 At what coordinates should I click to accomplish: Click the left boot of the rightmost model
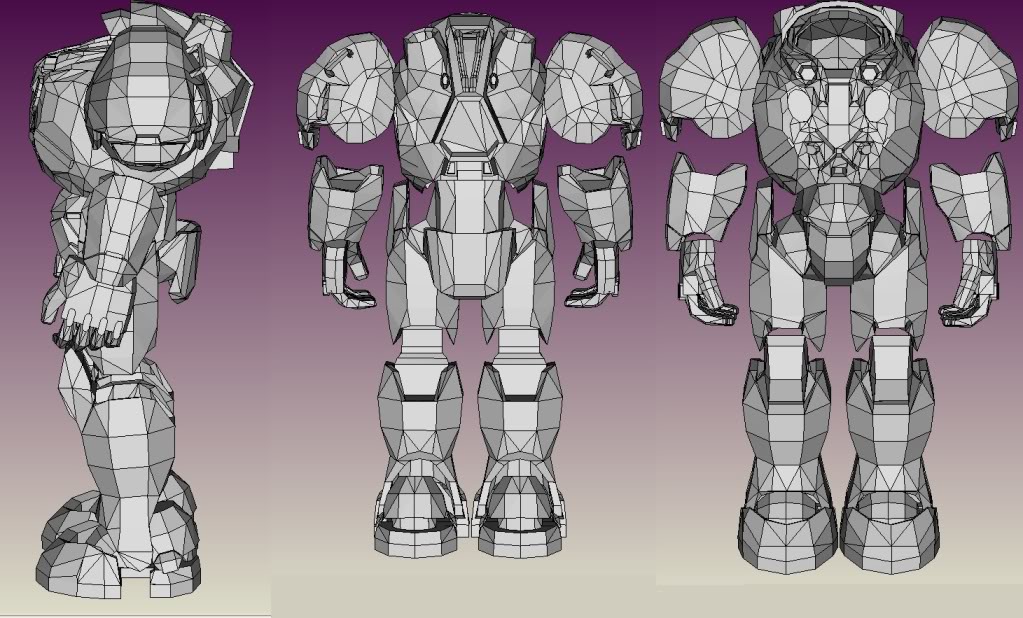[787, 530]
